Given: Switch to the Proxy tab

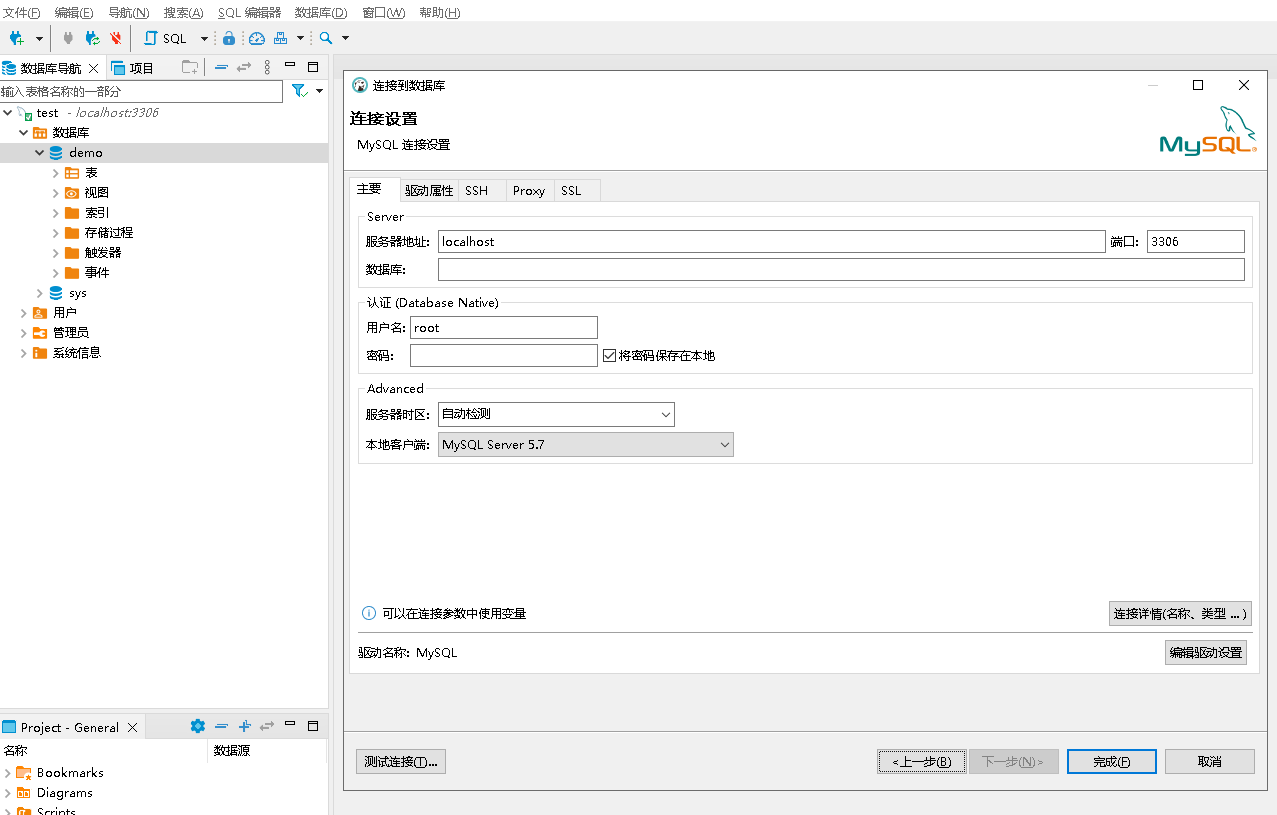Looking at the screenshot, I should (529, 190).
